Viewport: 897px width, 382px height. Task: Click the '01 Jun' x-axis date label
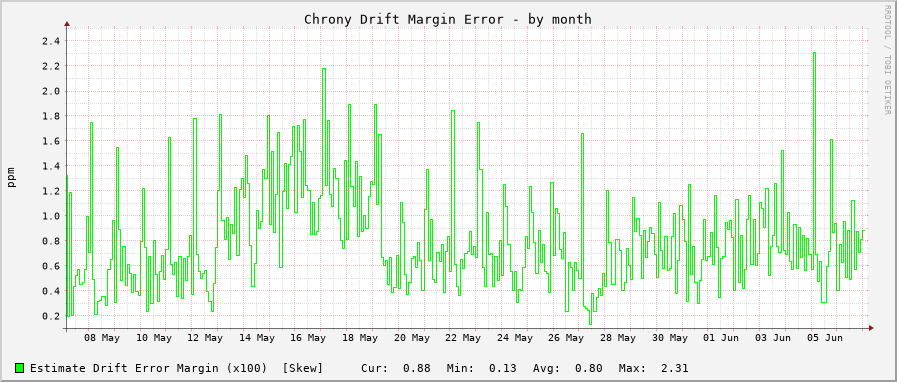[x=721, y=339]
